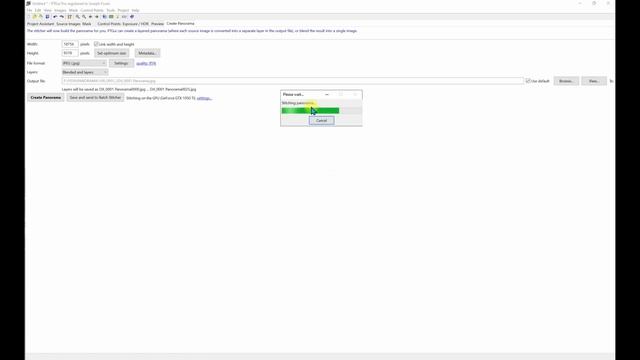640x360 pixels.
Task: Open the Edit menu
Action: [x=38, y=10]
